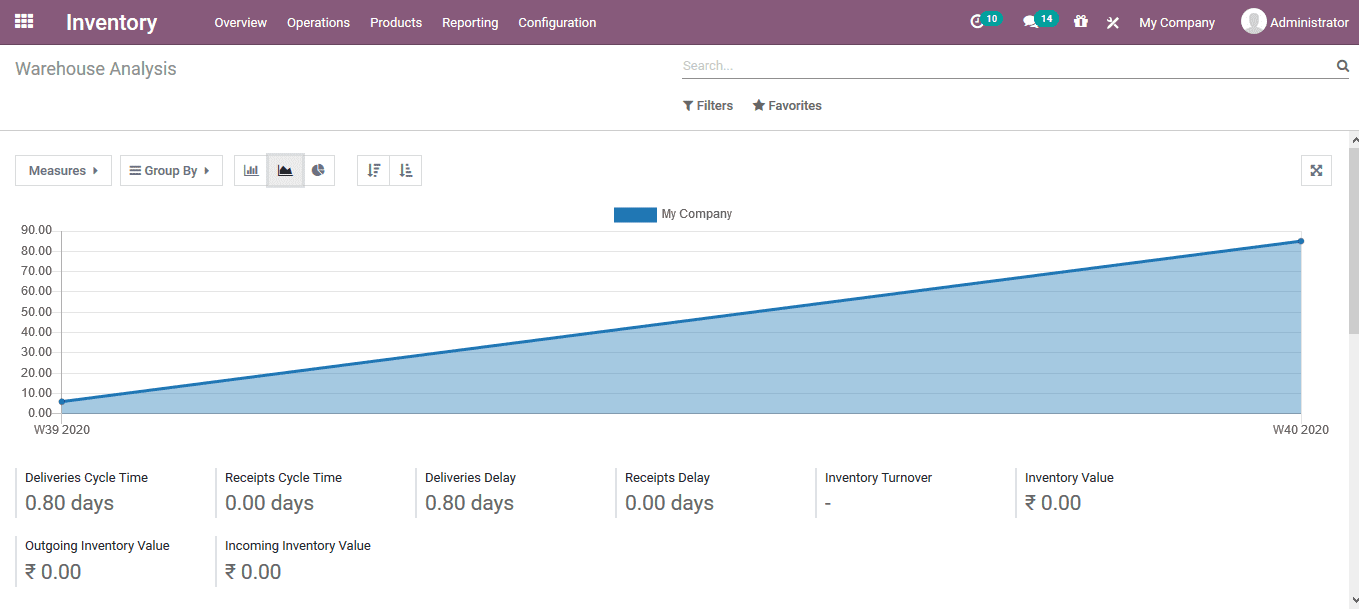Expand the Measures dropdown
Viewport: 1359px width, 609px height.
[x=62, y=170]
